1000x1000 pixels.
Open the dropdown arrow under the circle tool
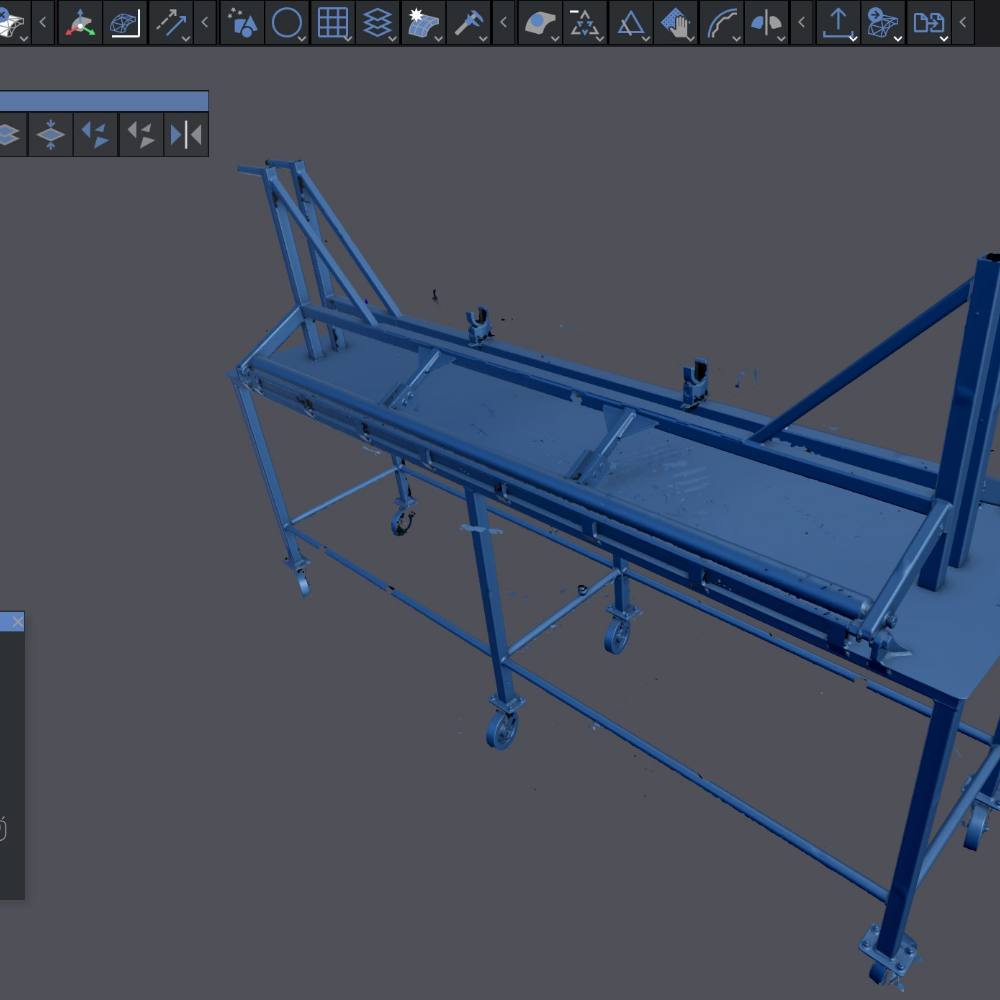point(302,39)
